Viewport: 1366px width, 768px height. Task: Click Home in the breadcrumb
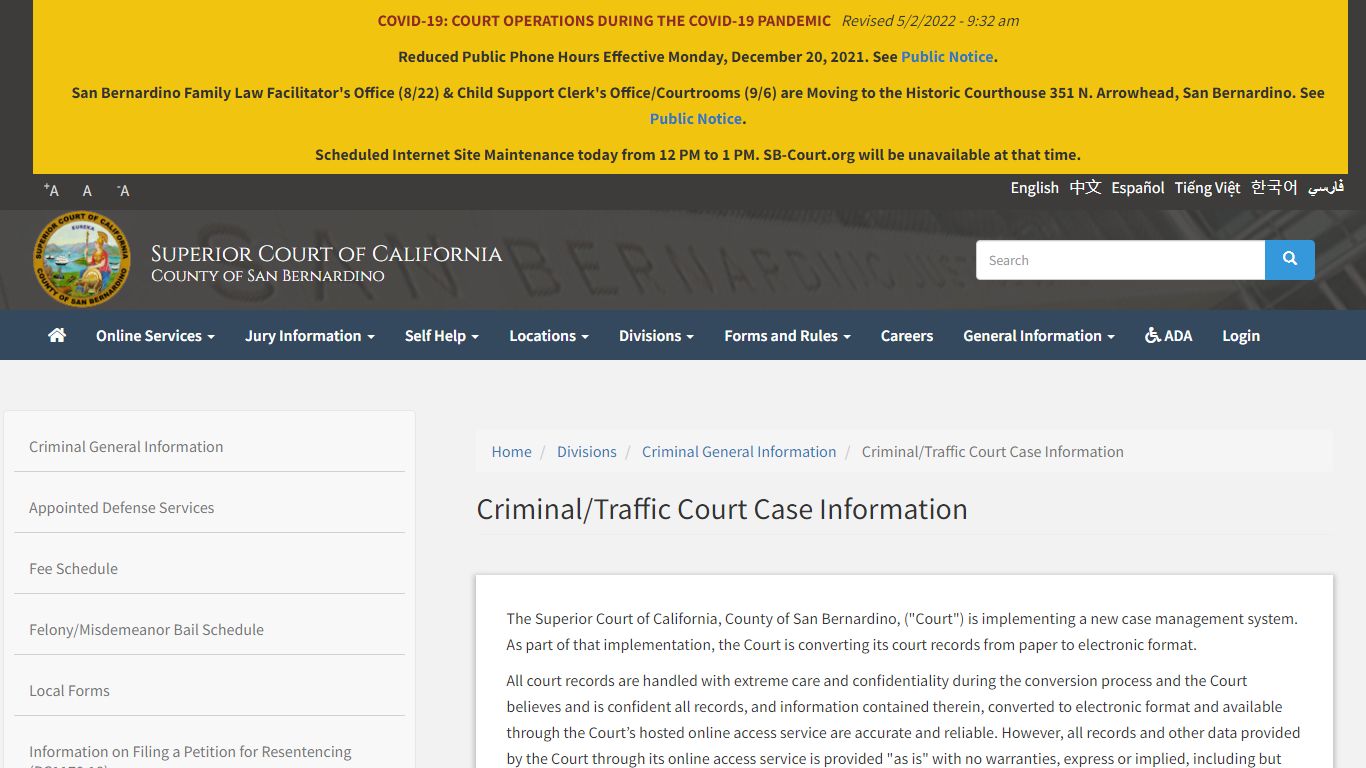point(511,452)
